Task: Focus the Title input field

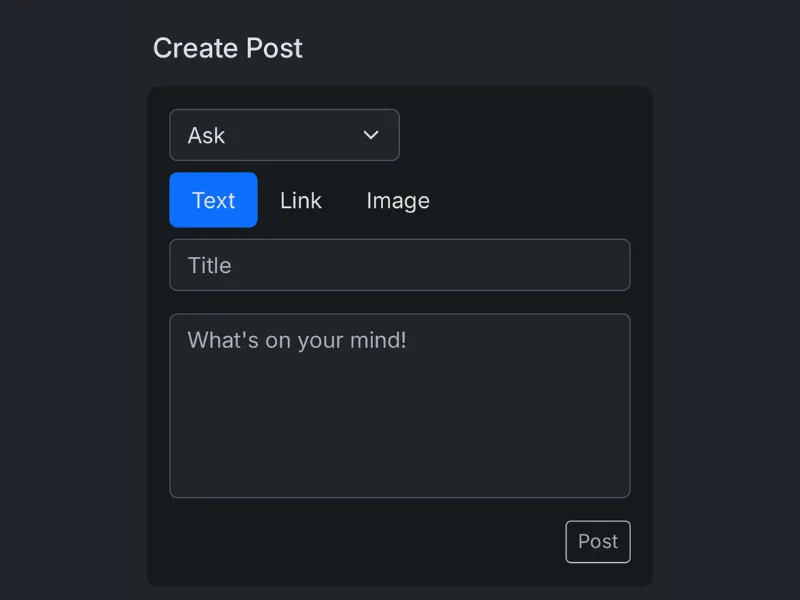Action: tap(400, 265)
